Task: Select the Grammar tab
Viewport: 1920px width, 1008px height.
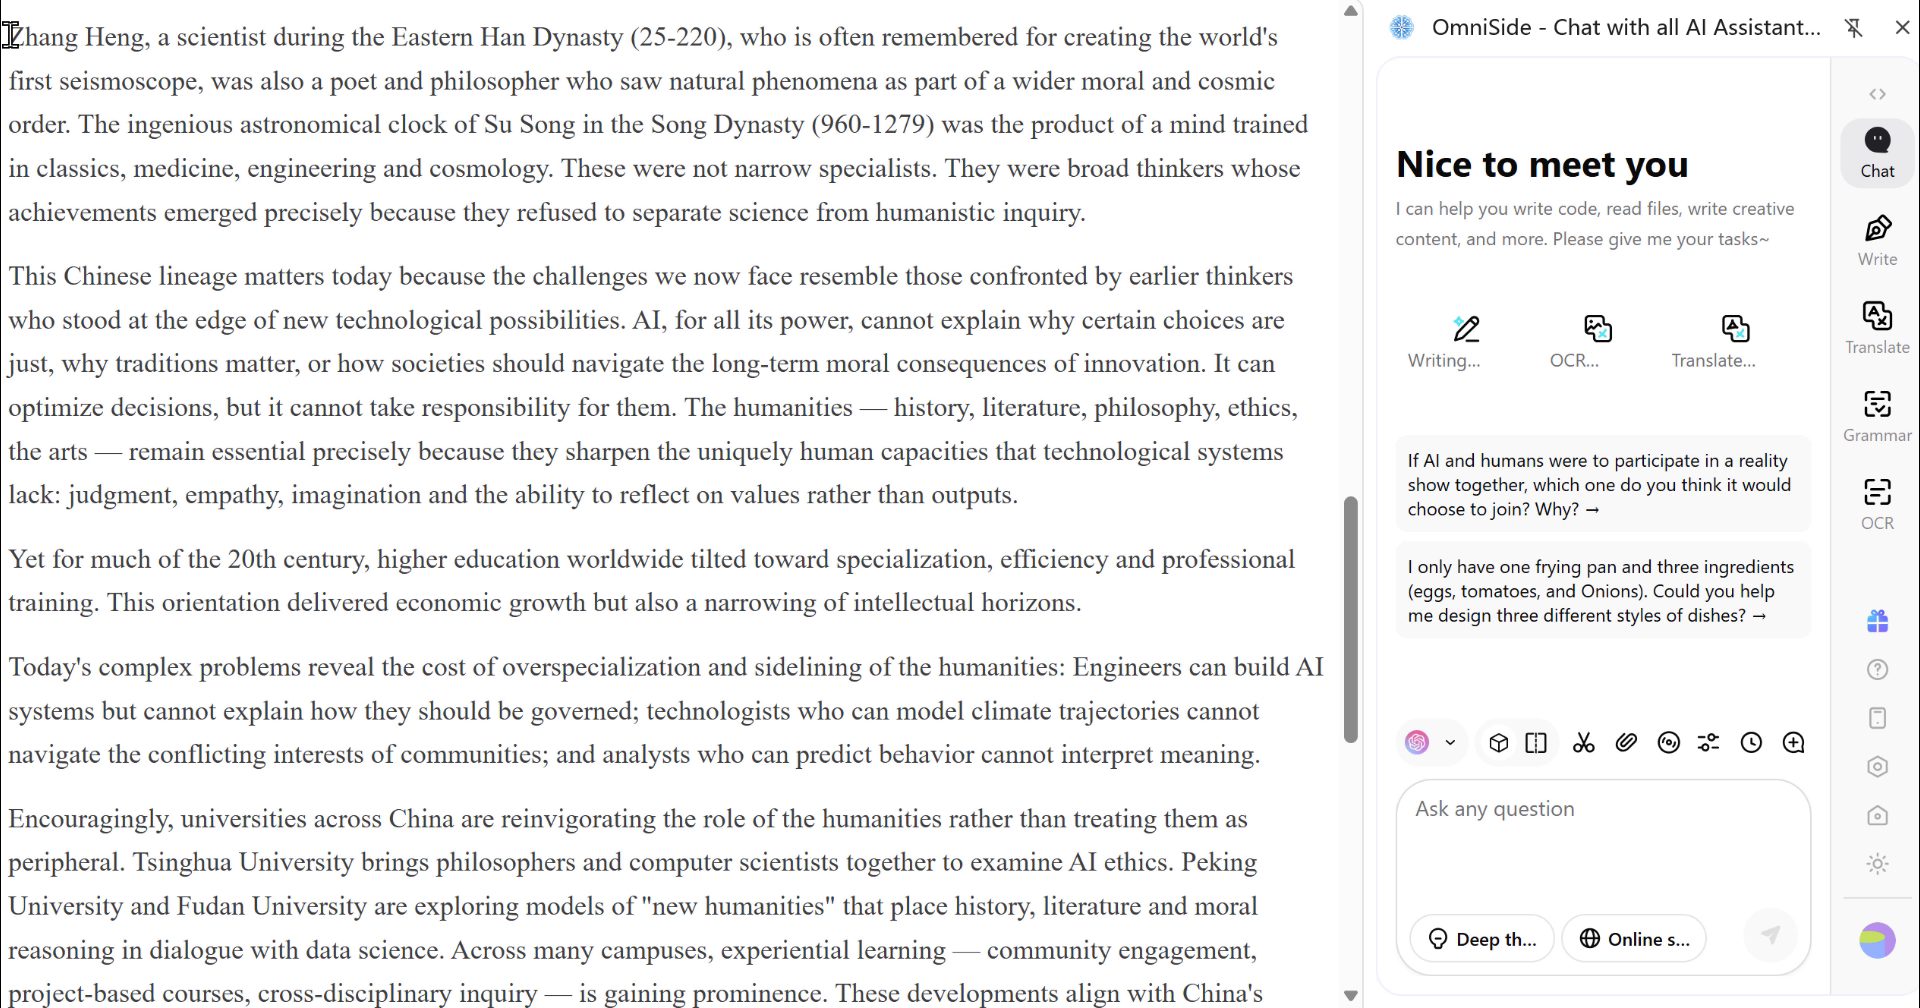Action: pyautogui.click(x=1877, y=416)
